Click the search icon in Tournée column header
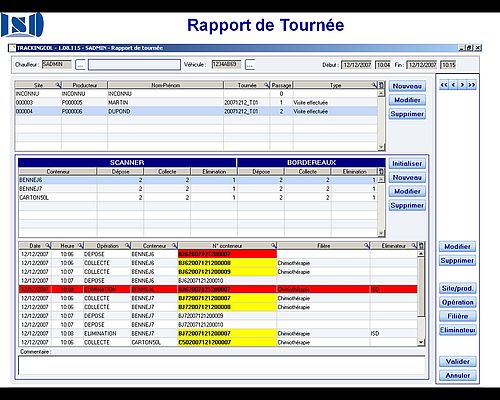The width and height of the screenshot is (500, 400). point(266,85)
